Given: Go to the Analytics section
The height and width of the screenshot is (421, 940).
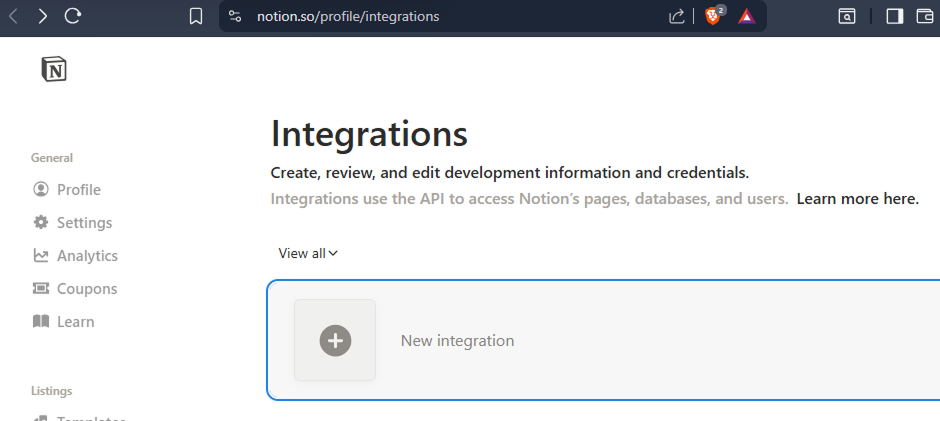Looking at the screenshot, I should tap(87, 256).
